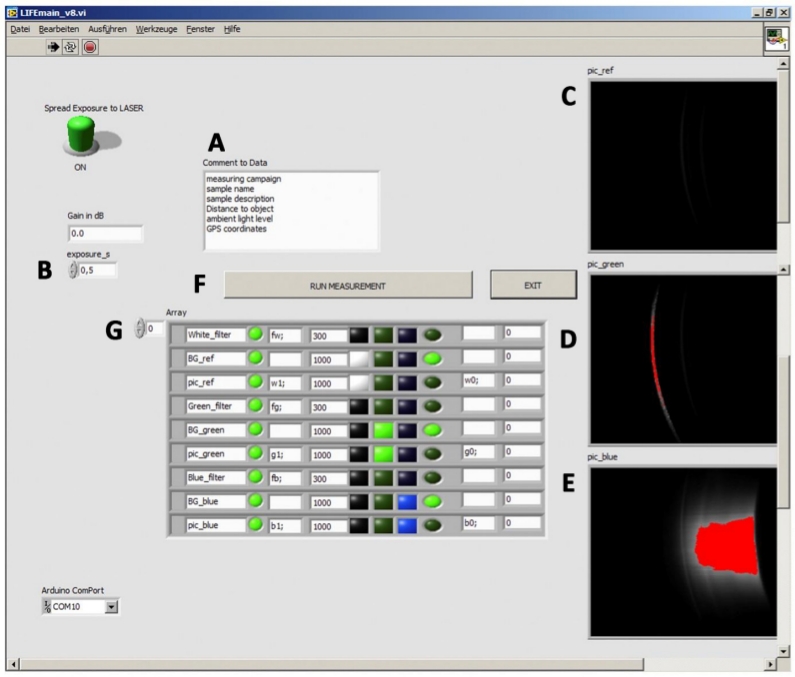Toggle the green LED in BG_green row
Screen dimensions: 795x677
point(256,429)
